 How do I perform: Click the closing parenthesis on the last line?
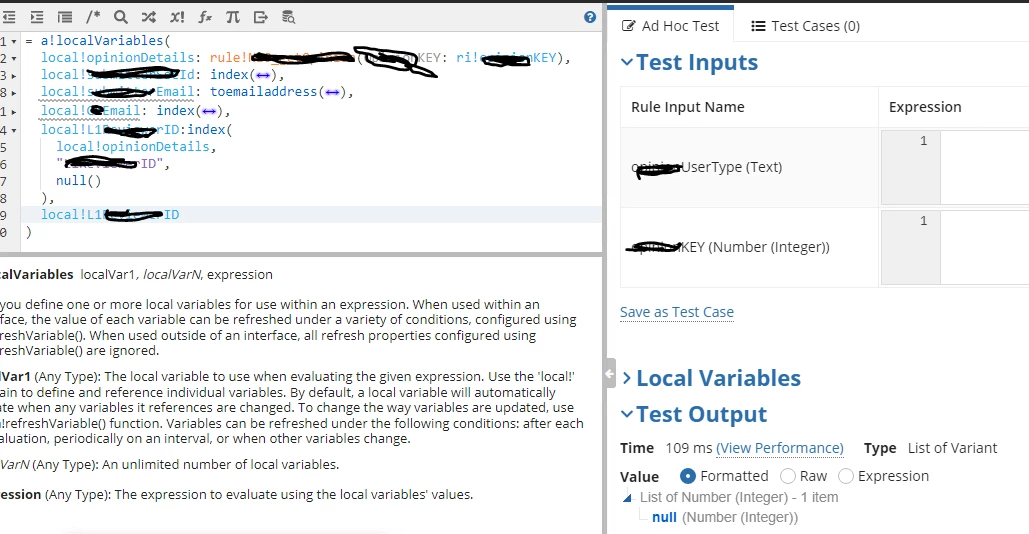tap(28, 232)
